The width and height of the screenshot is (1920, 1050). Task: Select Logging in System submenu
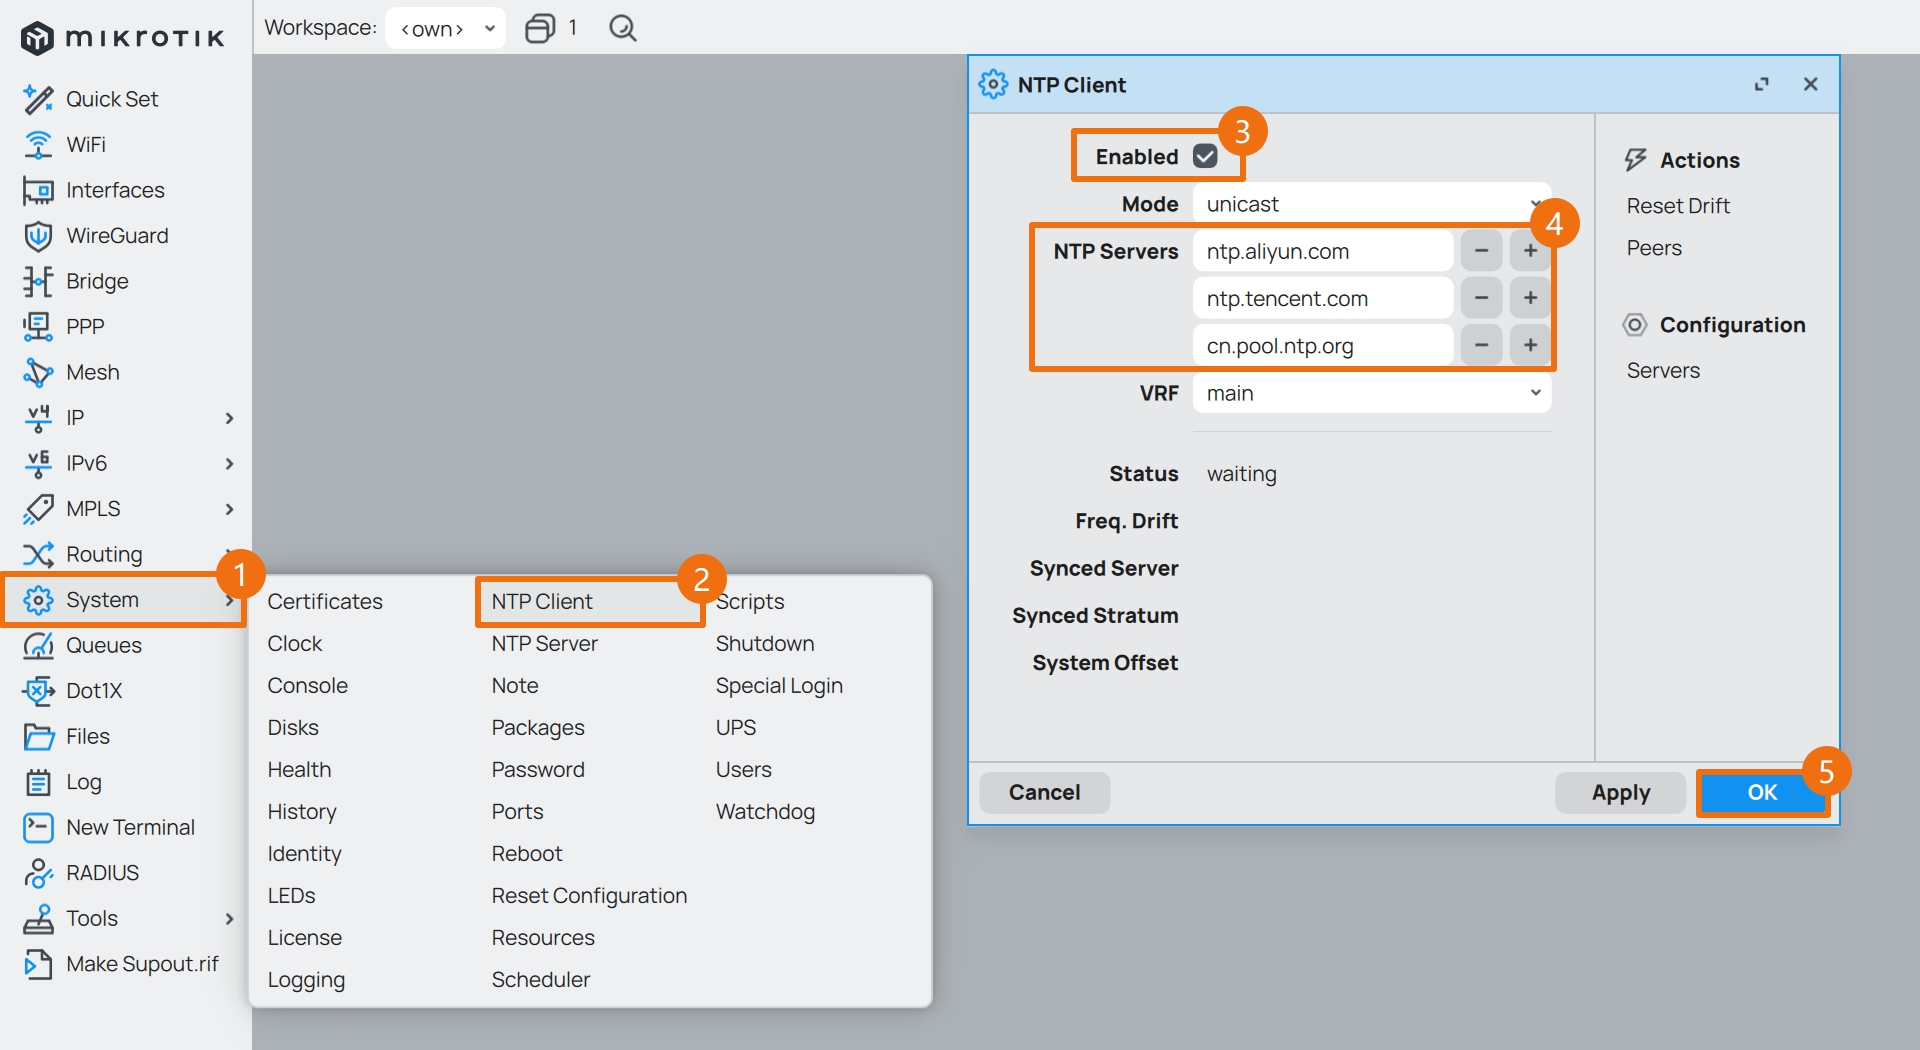click(x=306, y=979)
